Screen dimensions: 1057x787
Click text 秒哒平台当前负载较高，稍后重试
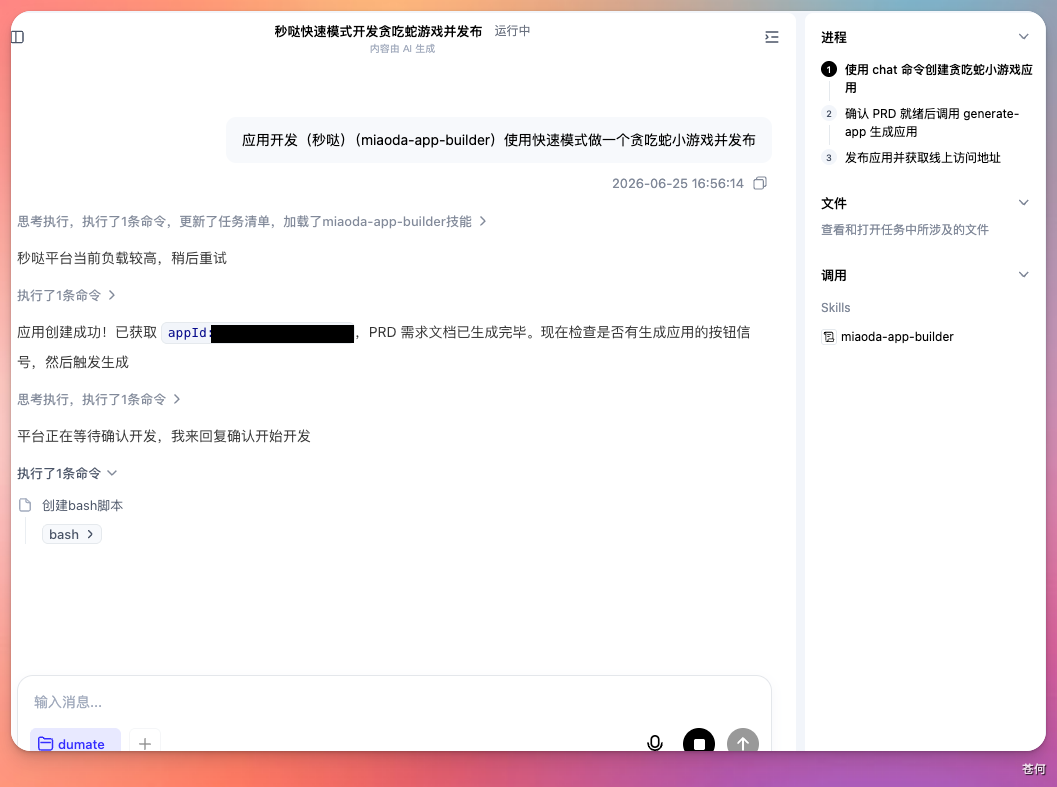122,258
